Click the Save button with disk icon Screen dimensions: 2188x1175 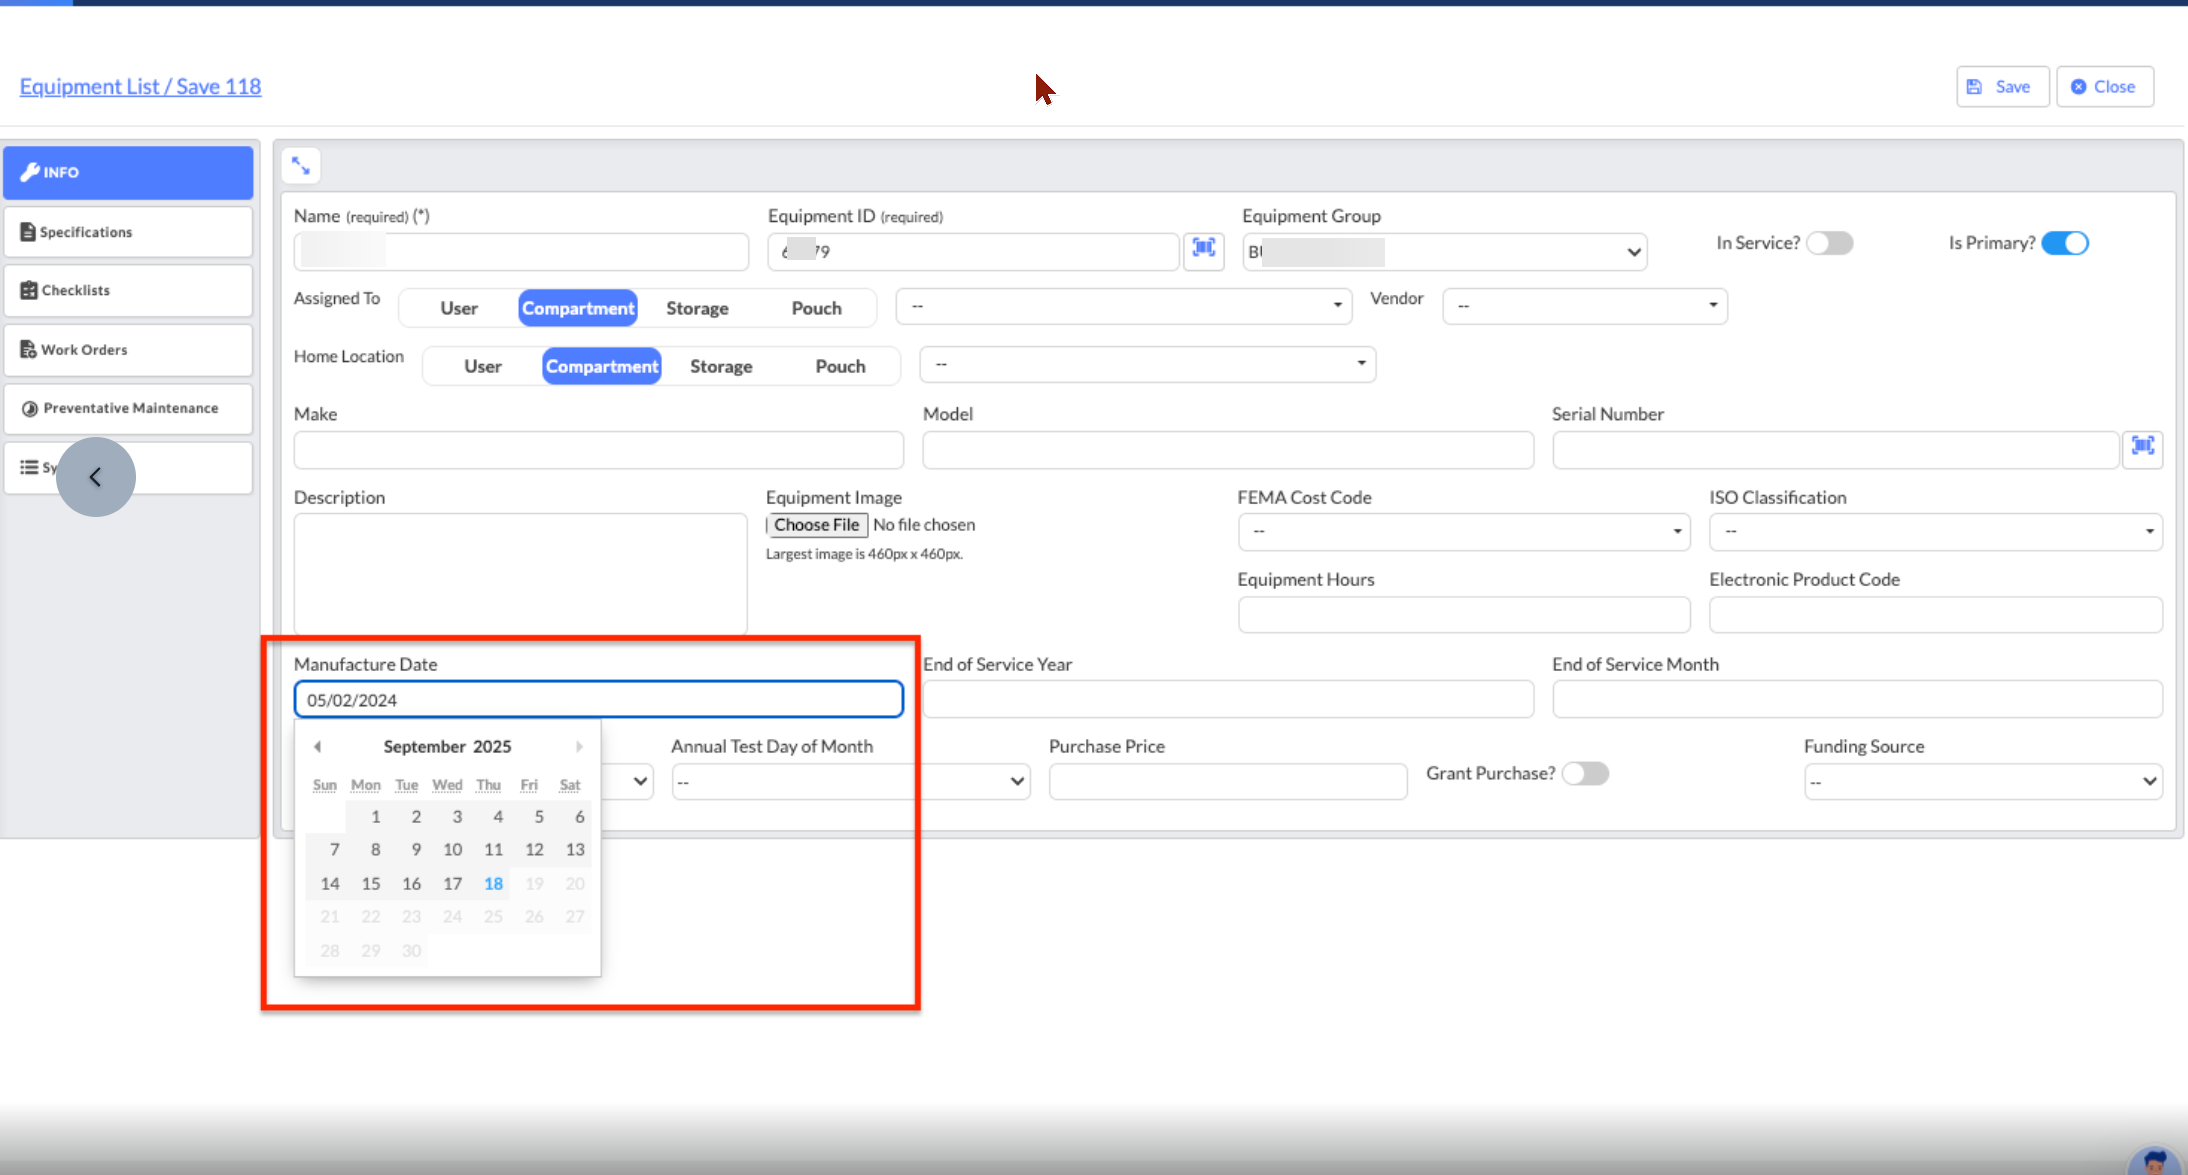tap(2001, 87)
